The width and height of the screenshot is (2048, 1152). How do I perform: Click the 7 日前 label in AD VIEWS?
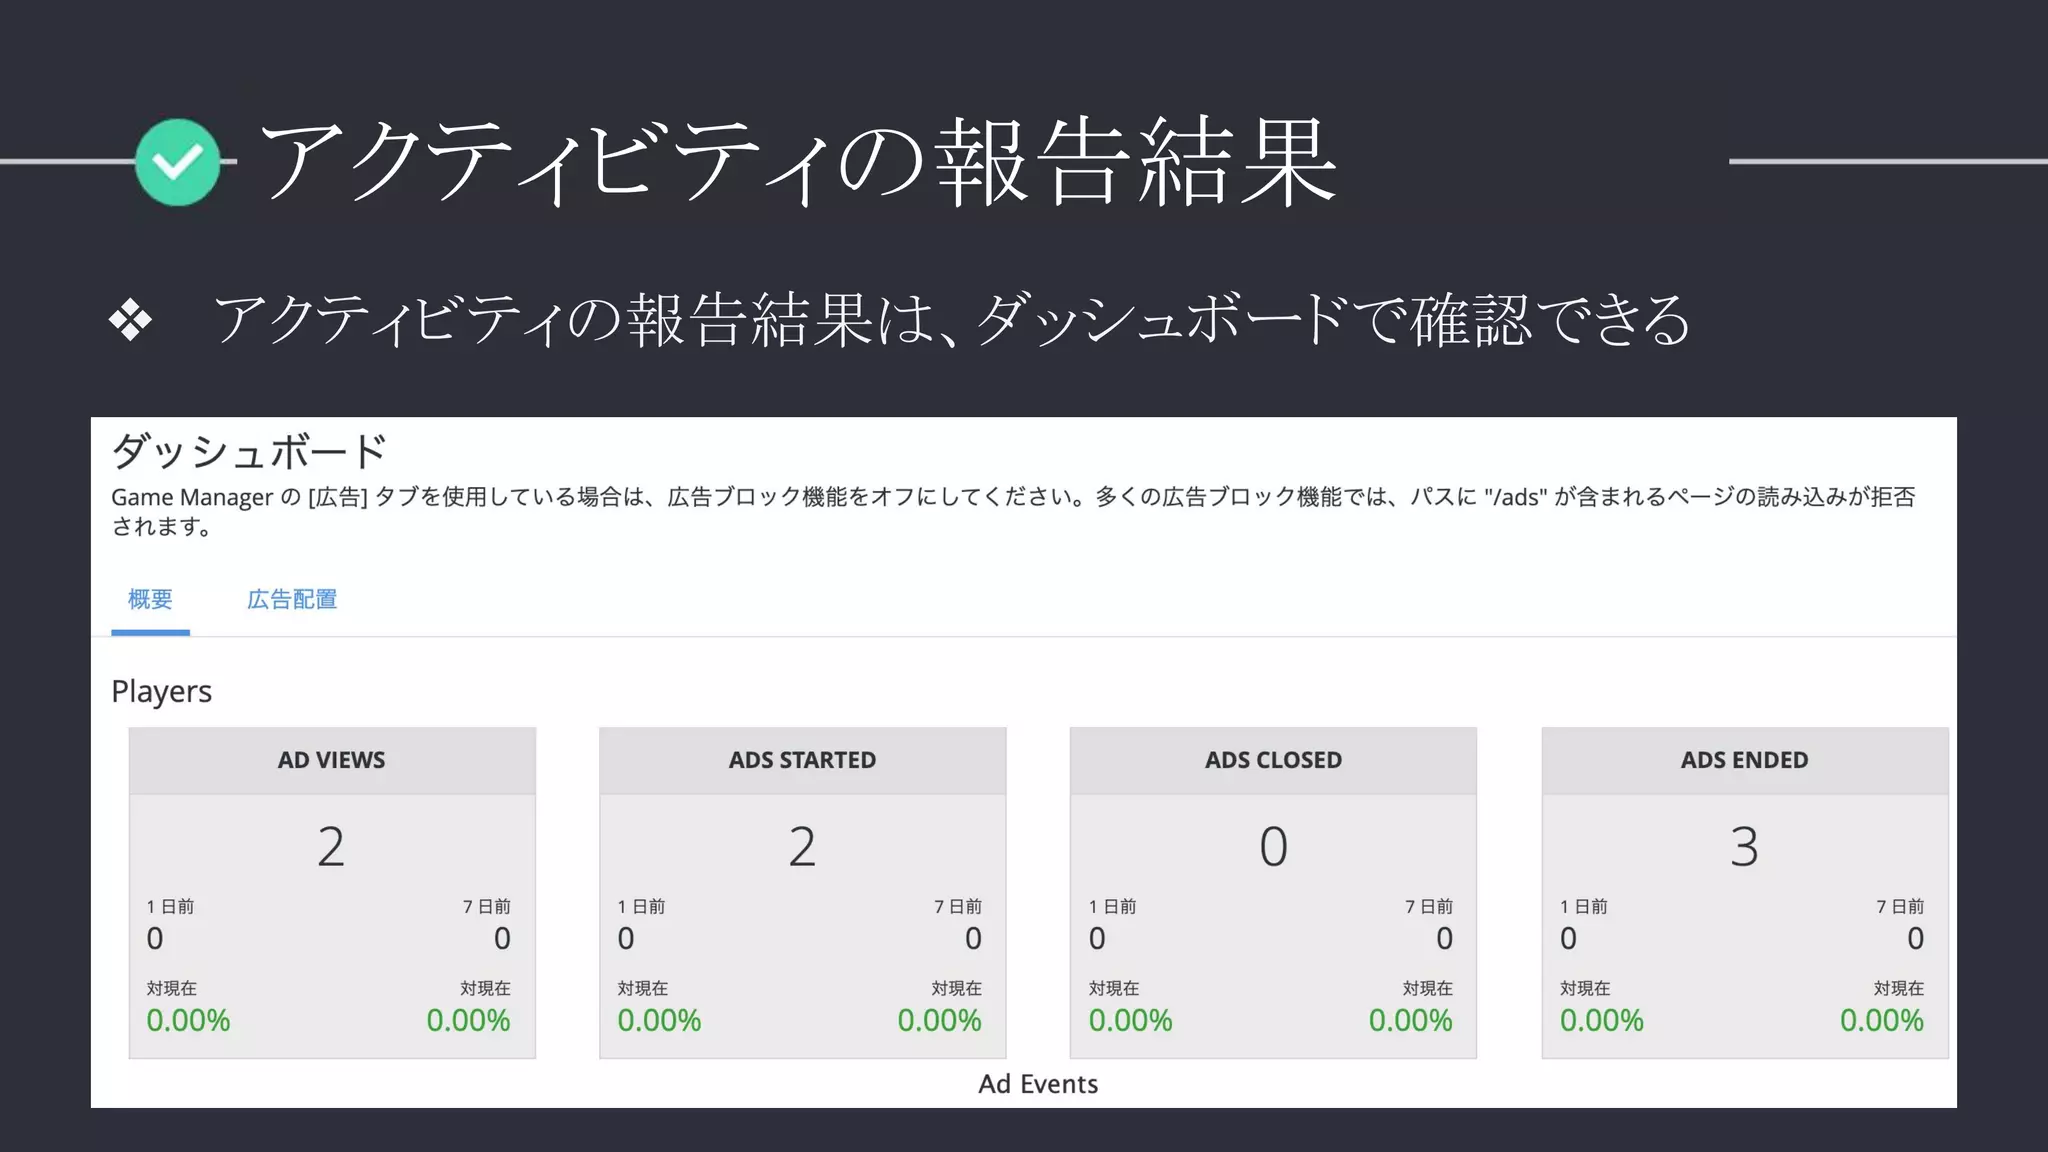click(x=487, y=907)
